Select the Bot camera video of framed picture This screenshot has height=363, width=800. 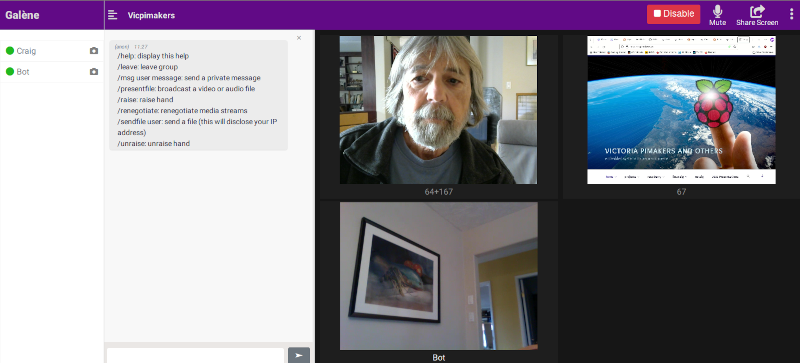[x=439, y=276]
